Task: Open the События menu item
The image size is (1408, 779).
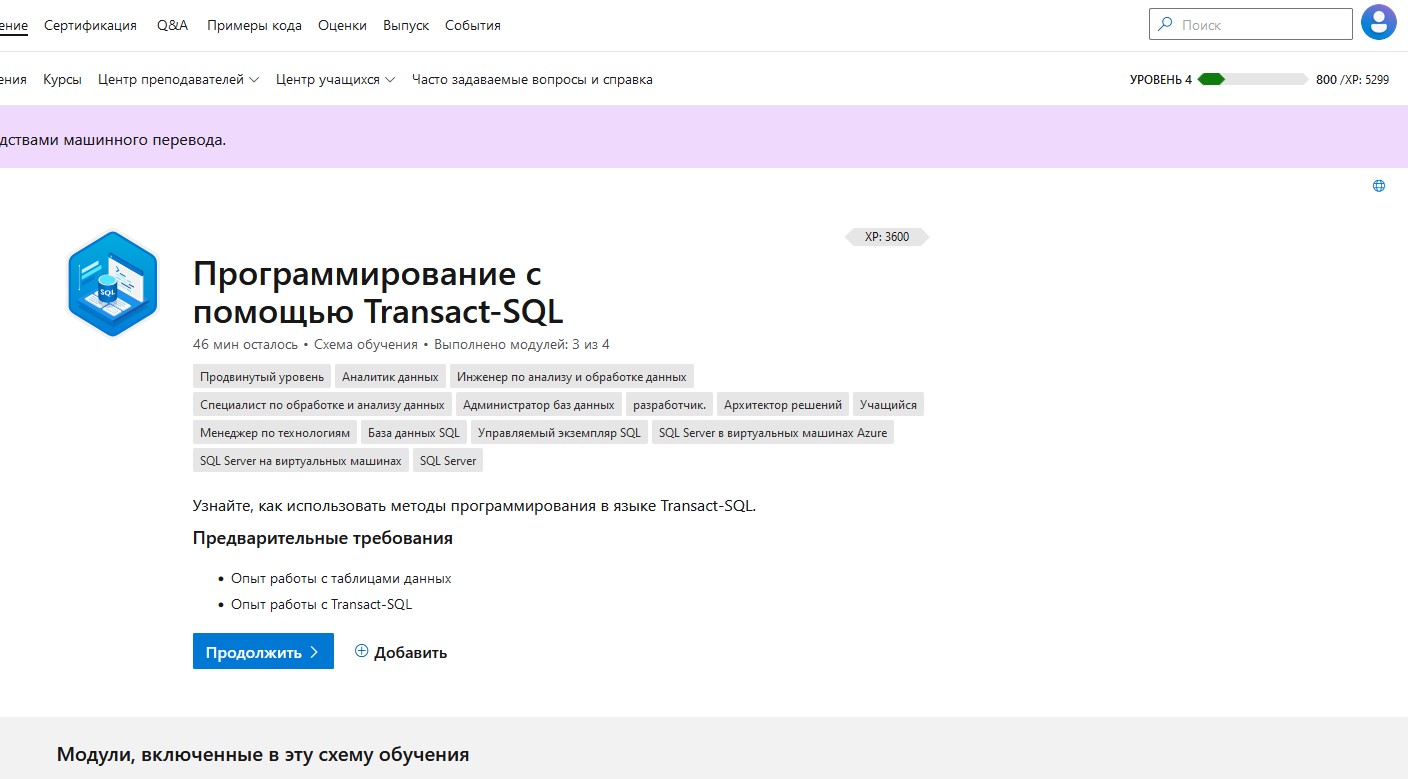Action: (x=473, y=25)
